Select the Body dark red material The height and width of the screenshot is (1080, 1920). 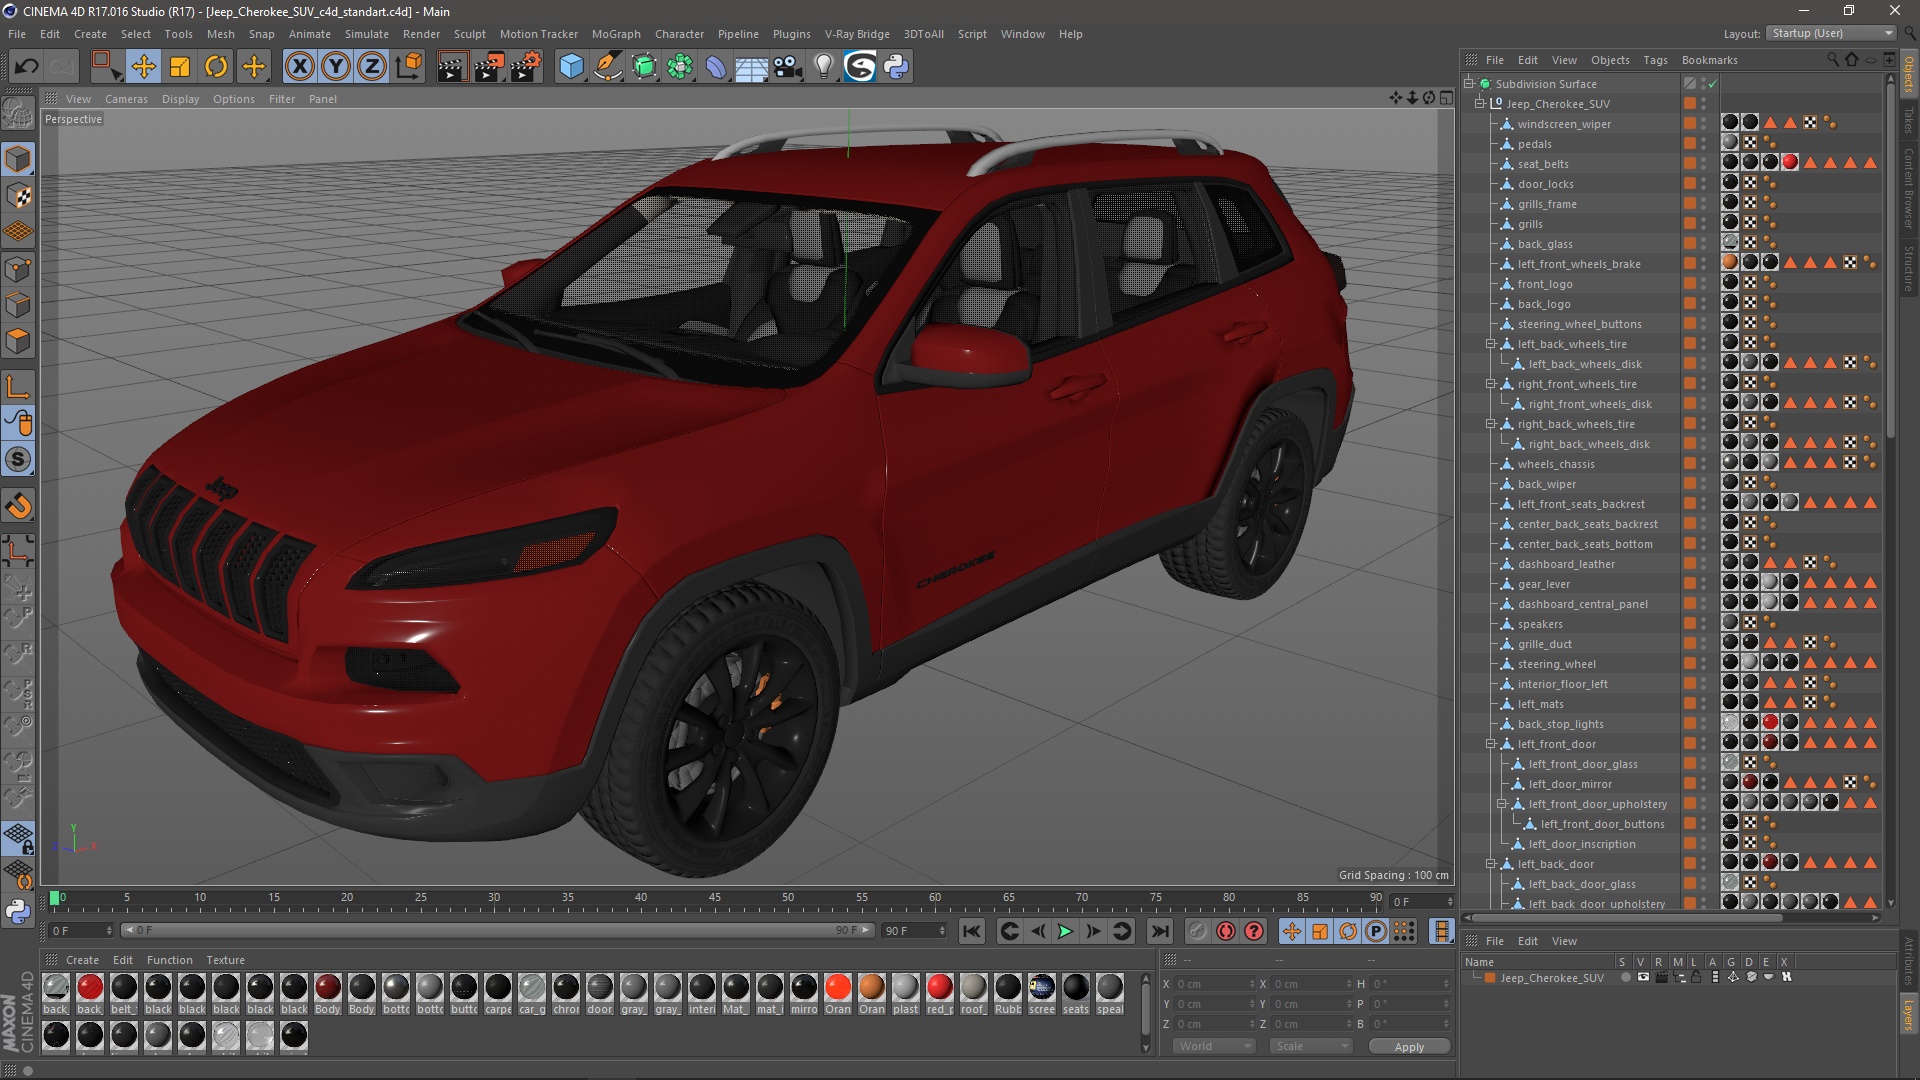[328, 994]
